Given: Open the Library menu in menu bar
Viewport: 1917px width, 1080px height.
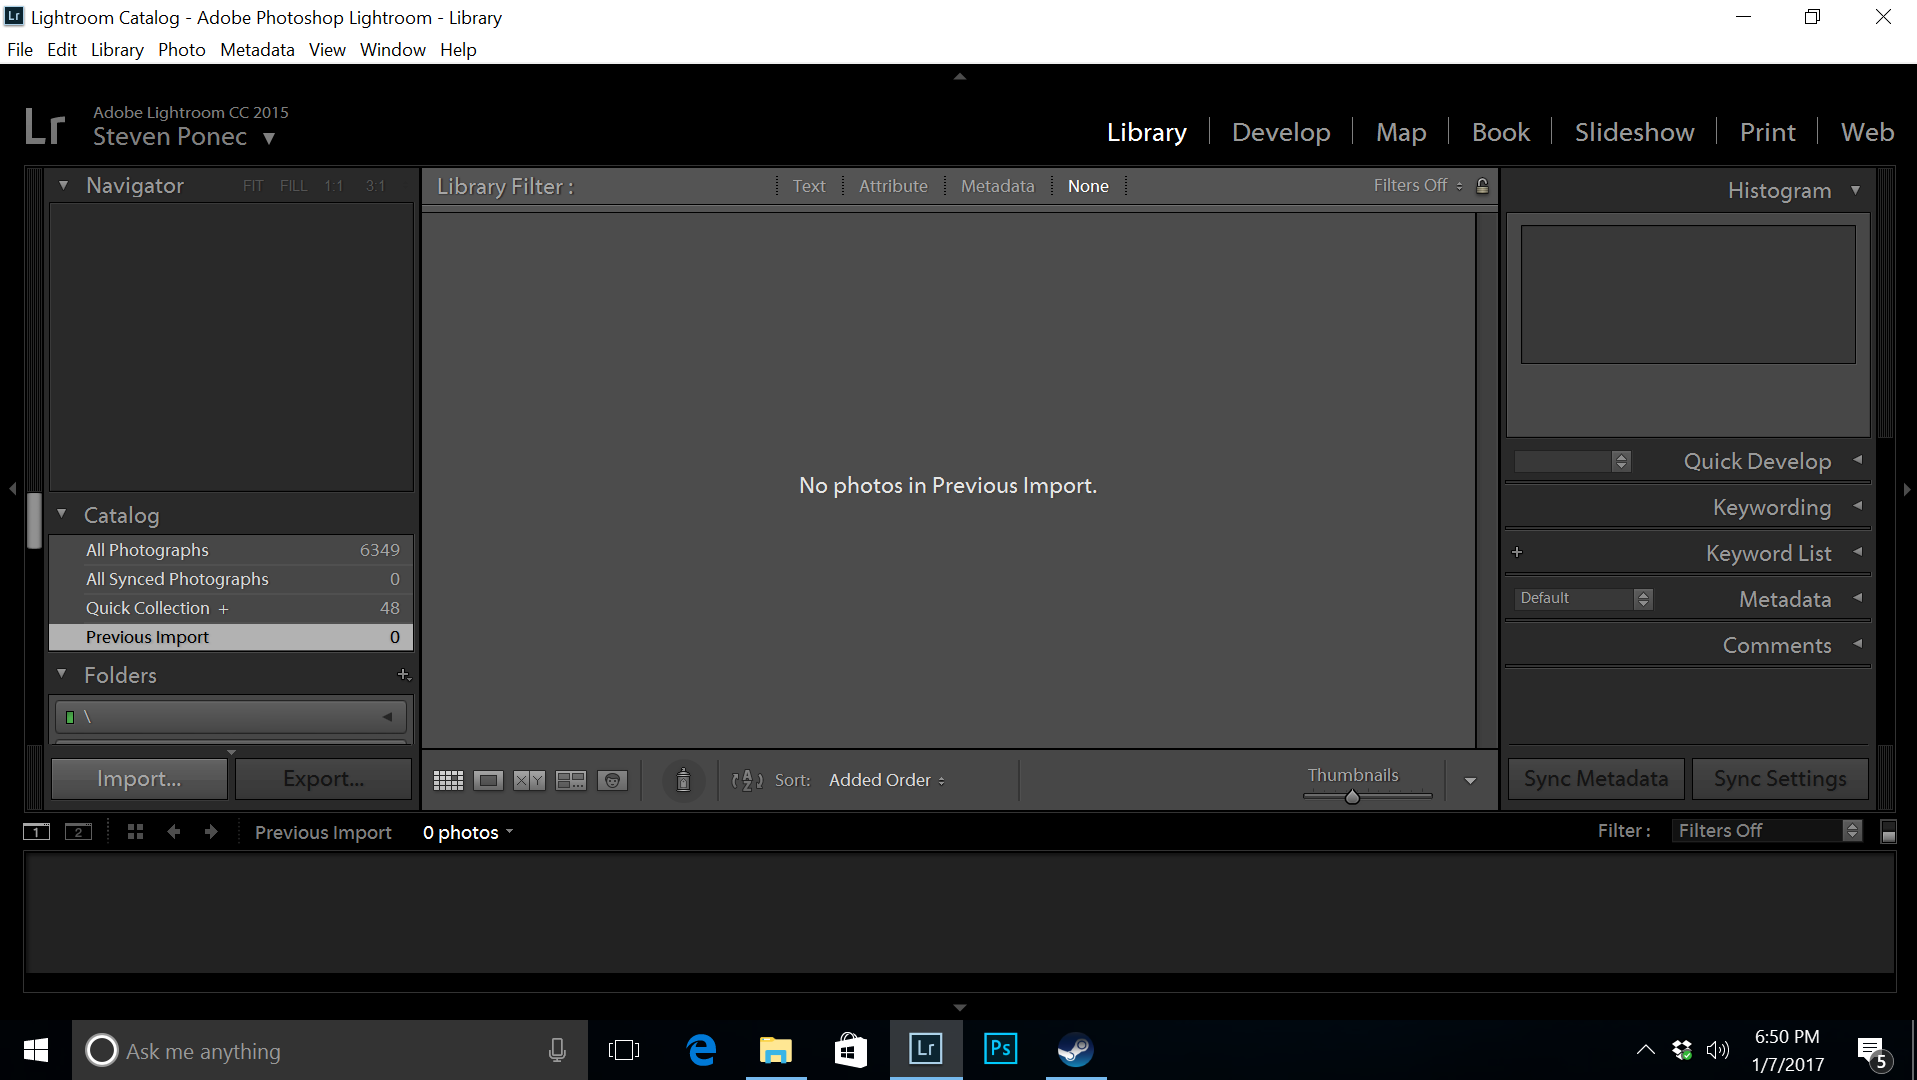Looking at the screenshot, I should [x=117, y=50].
